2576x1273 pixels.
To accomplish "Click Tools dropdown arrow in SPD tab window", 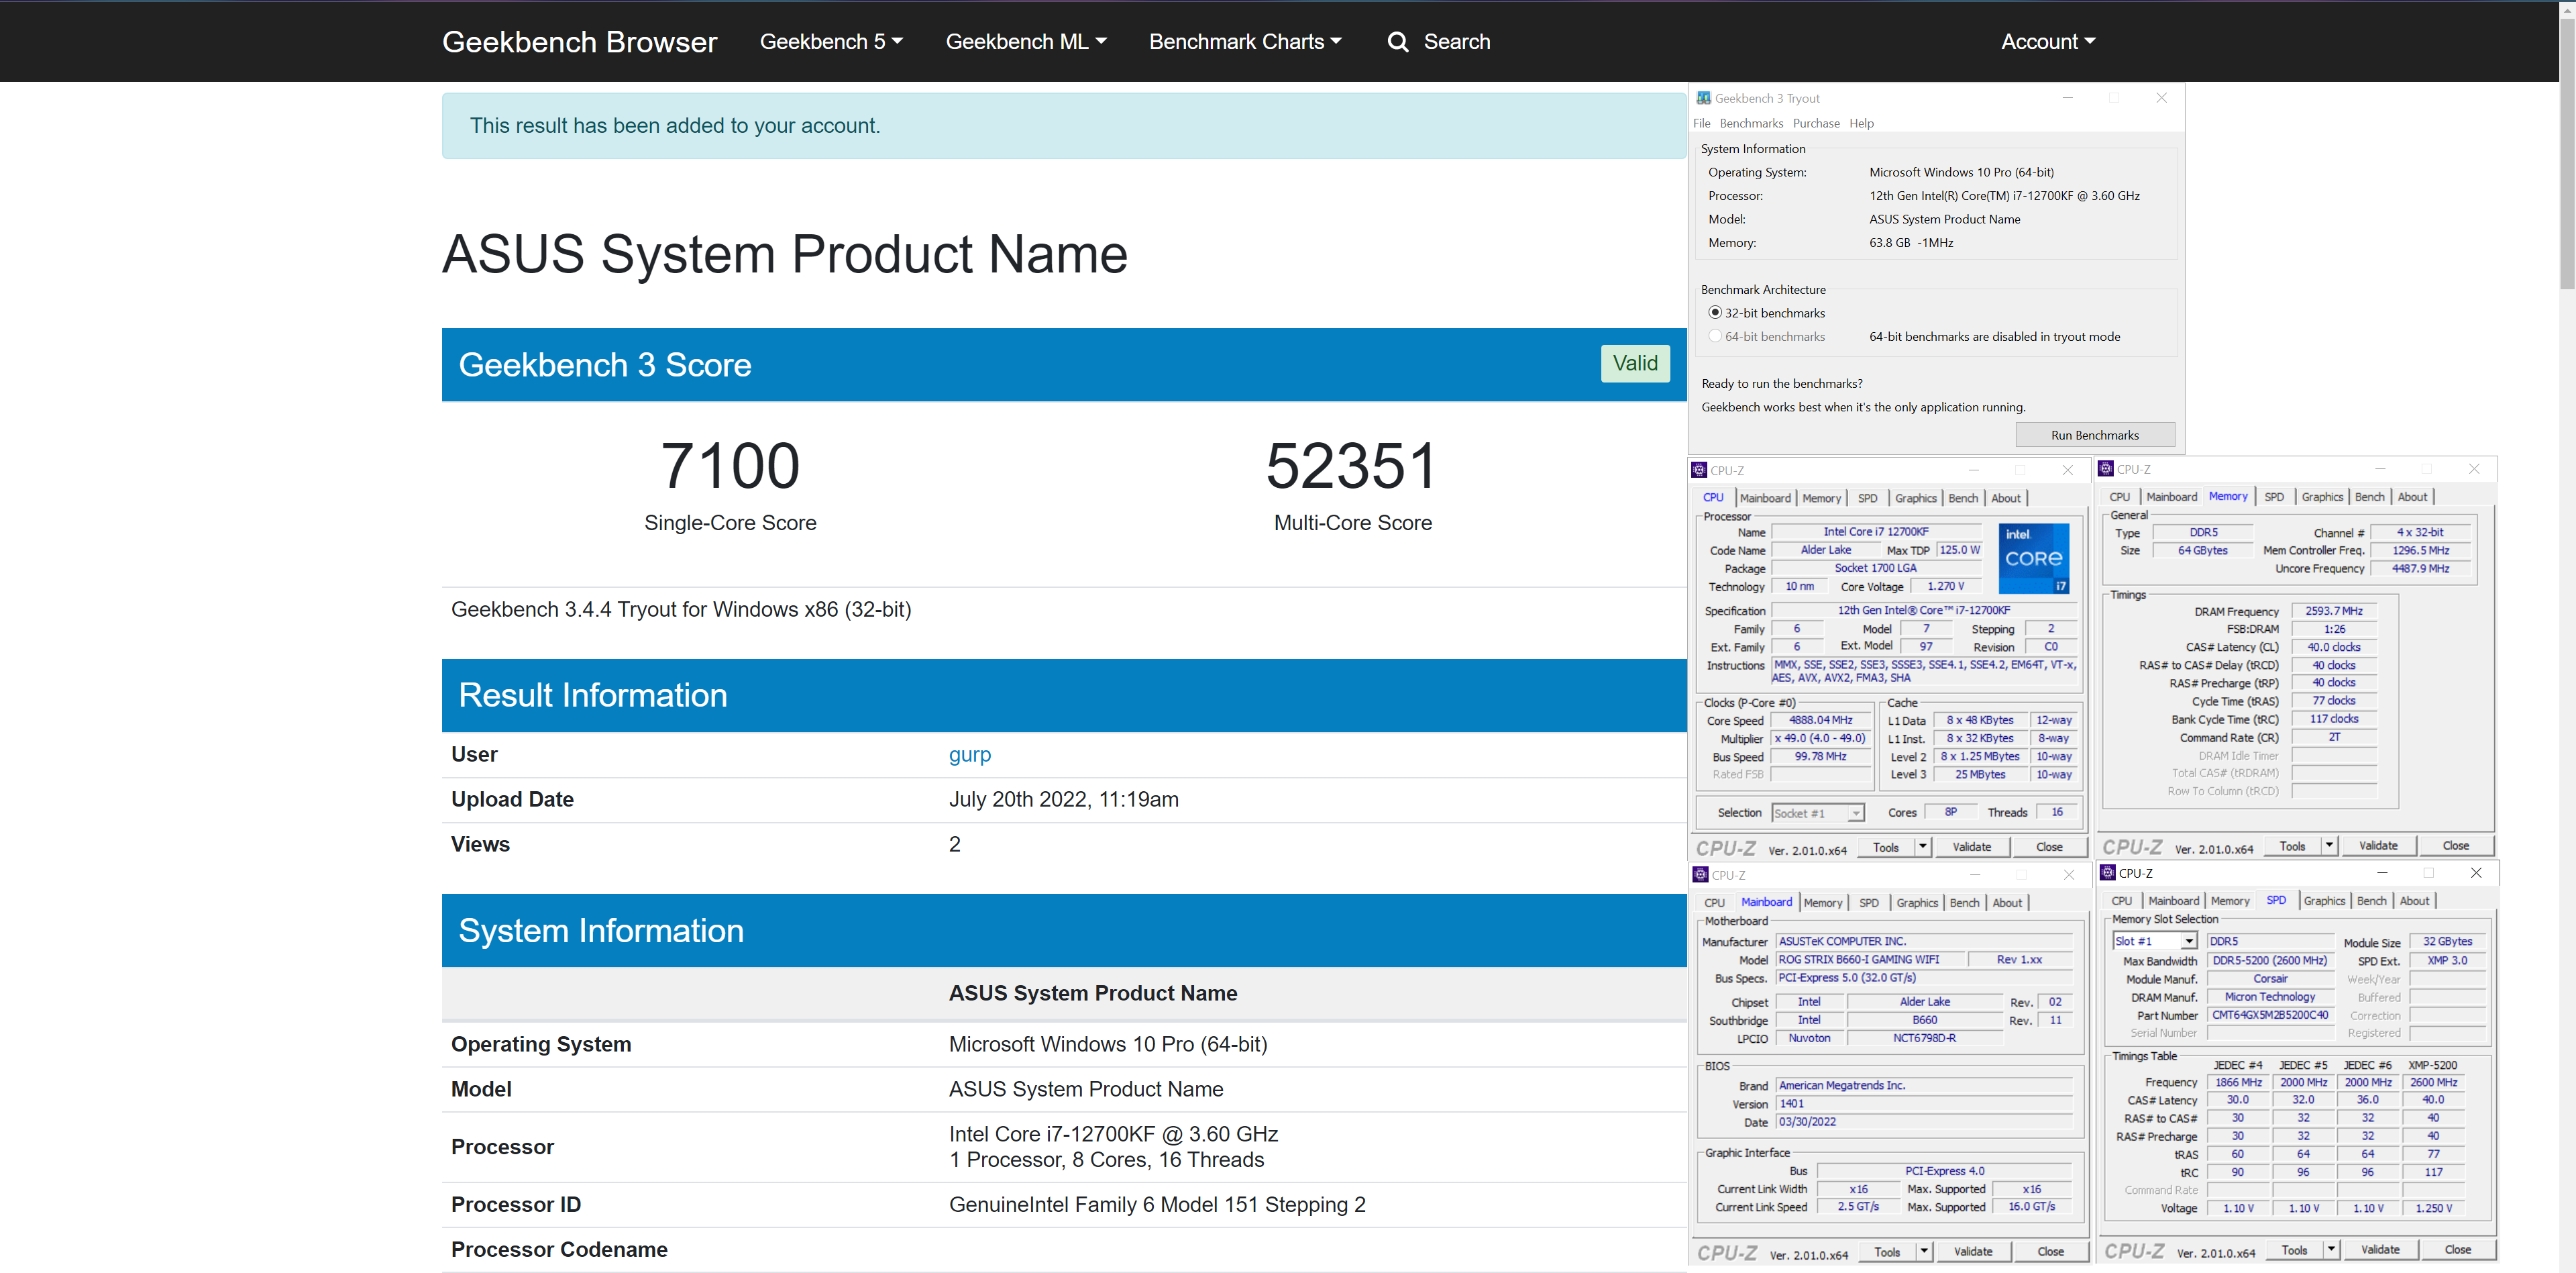I will [2330, 1250].
